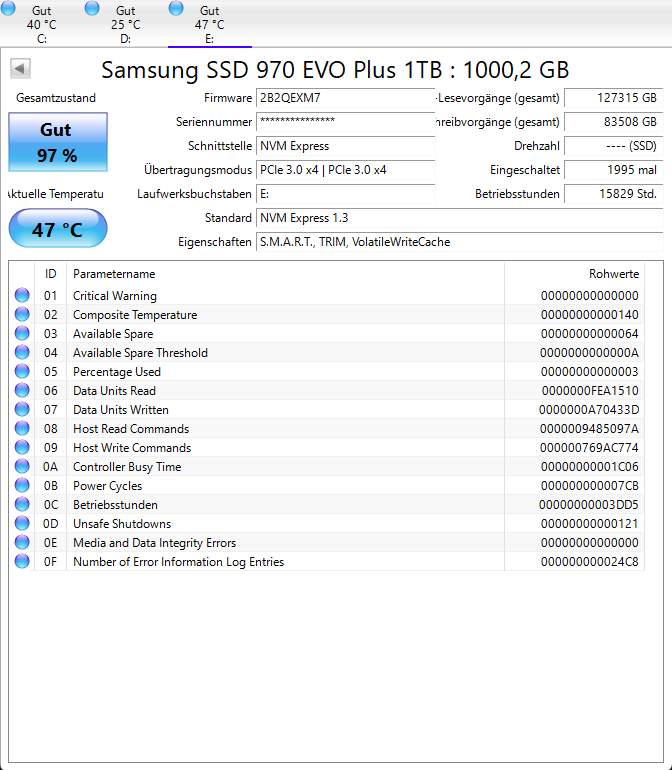Go back with the left arrow button

tap(20, 68)
